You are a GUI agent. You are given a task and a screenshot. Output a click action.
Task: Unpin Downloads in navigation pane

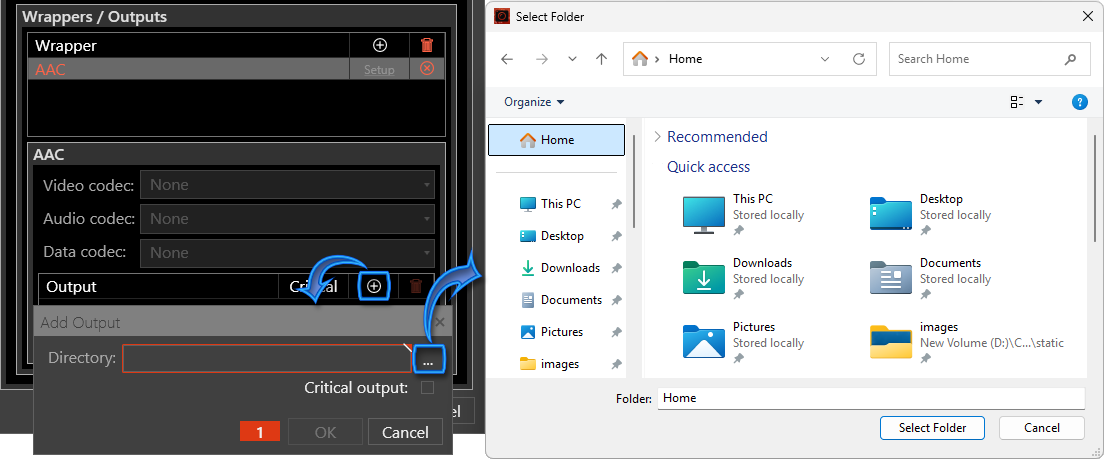616,268
